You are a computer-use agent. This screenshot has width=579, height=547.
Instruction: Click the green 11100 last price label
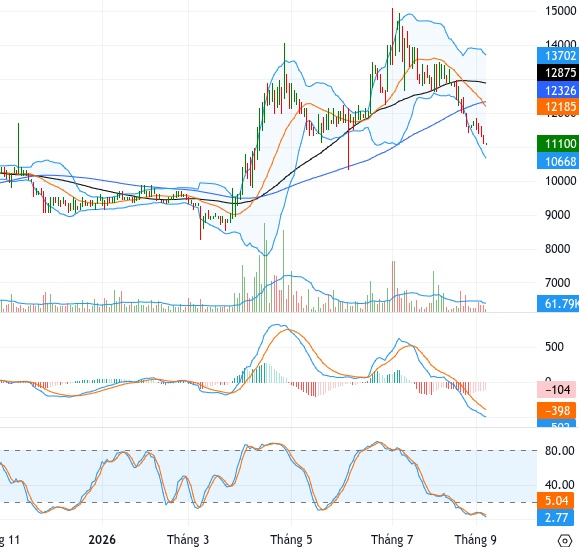pyautogui.click(x=558, y=143)
